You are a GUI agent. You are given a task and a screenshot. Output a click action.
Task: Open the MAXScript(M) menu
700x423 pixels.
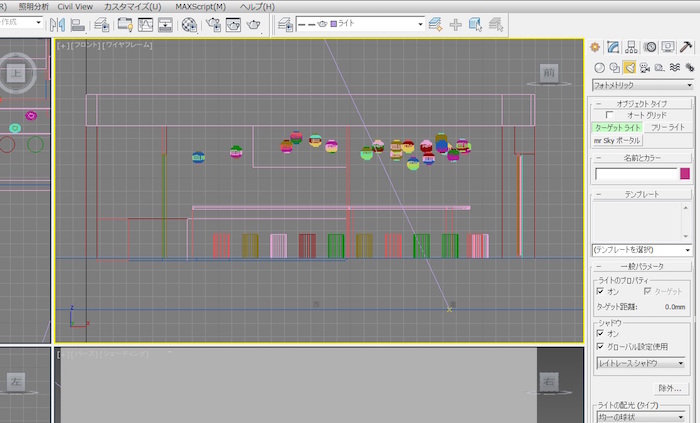tap(200, 6)
